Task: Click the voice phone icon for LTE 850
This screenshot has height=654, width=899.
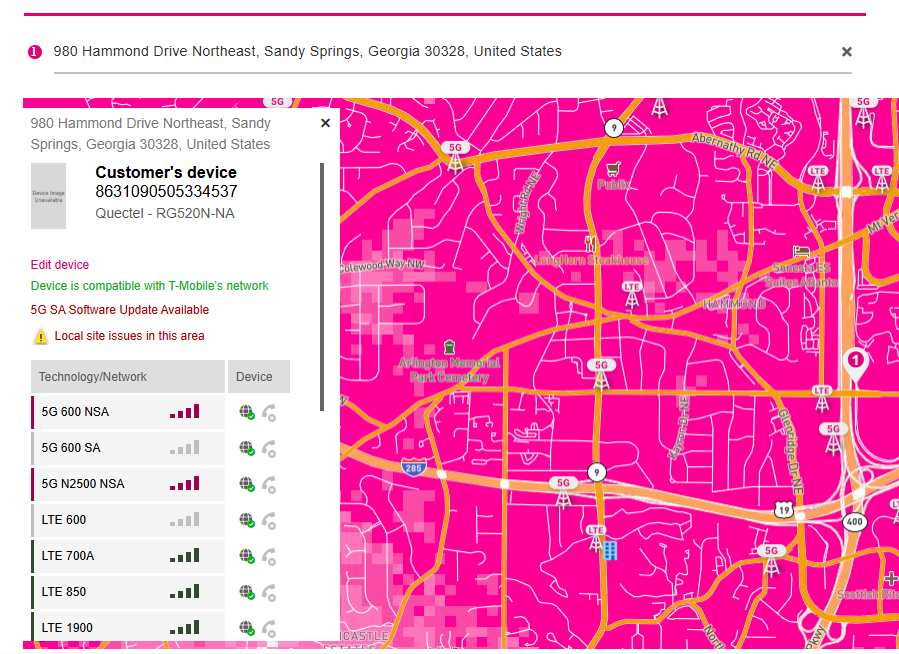Action: click(x=269, y=592)
